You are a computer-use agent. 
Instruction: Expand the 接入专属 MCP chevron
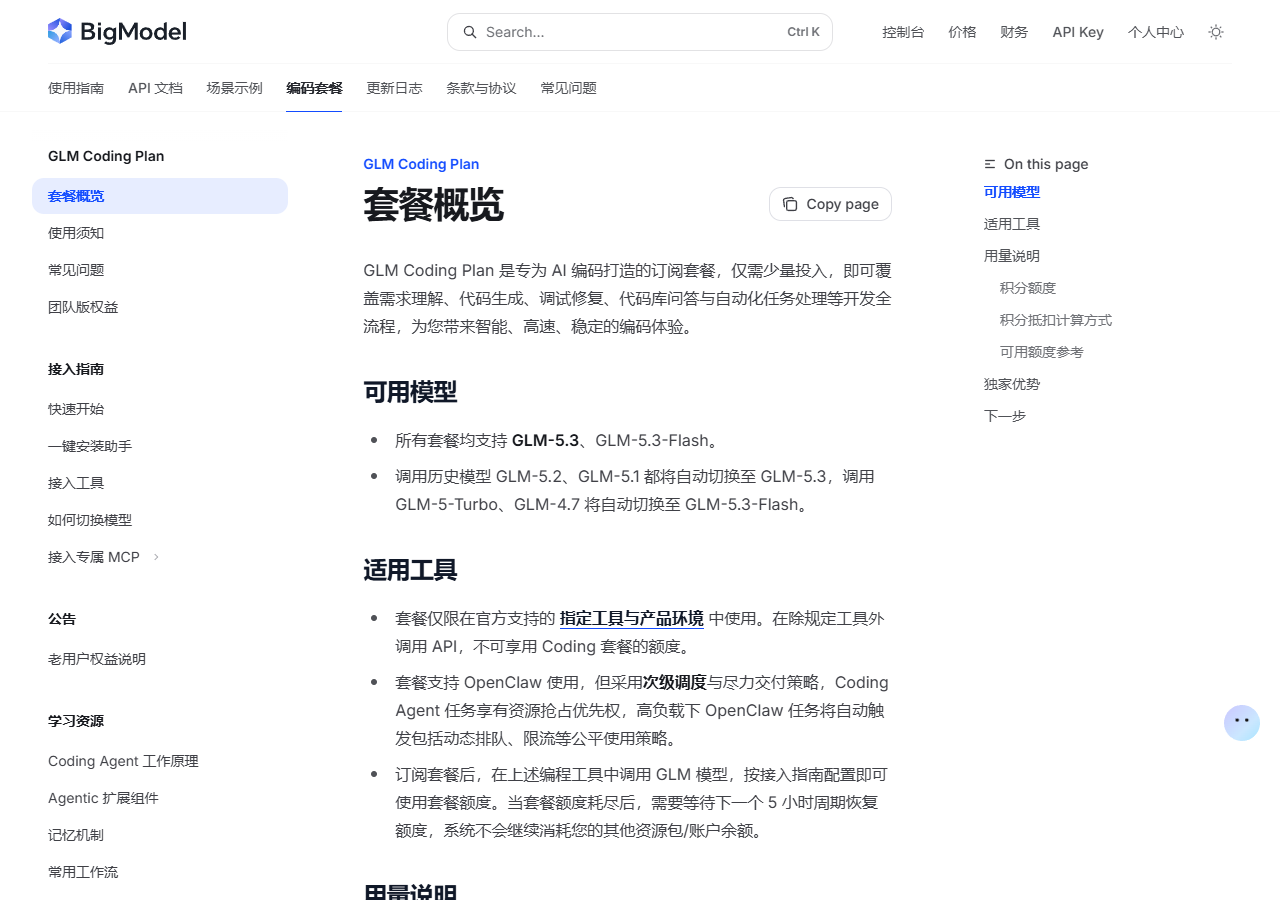pos(156,557)
